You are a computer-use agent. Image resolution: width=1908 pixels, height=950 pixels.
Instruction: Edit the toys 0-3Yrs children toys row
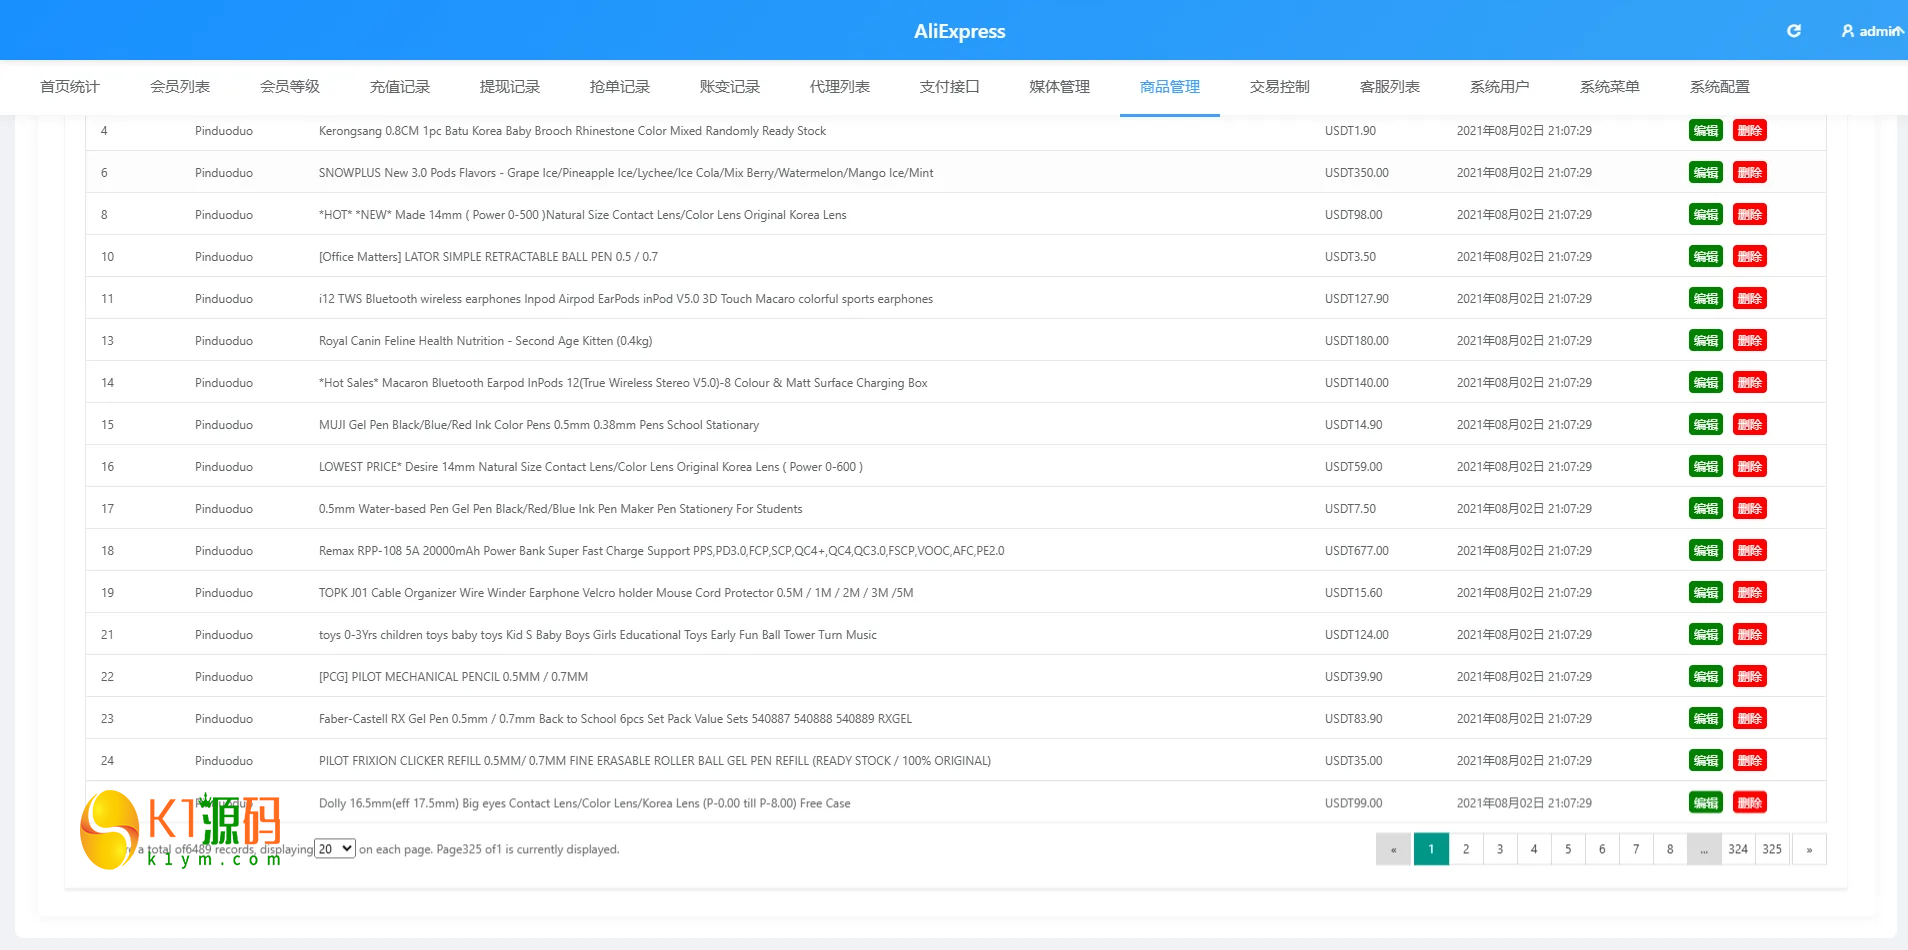pos(1706,635)
